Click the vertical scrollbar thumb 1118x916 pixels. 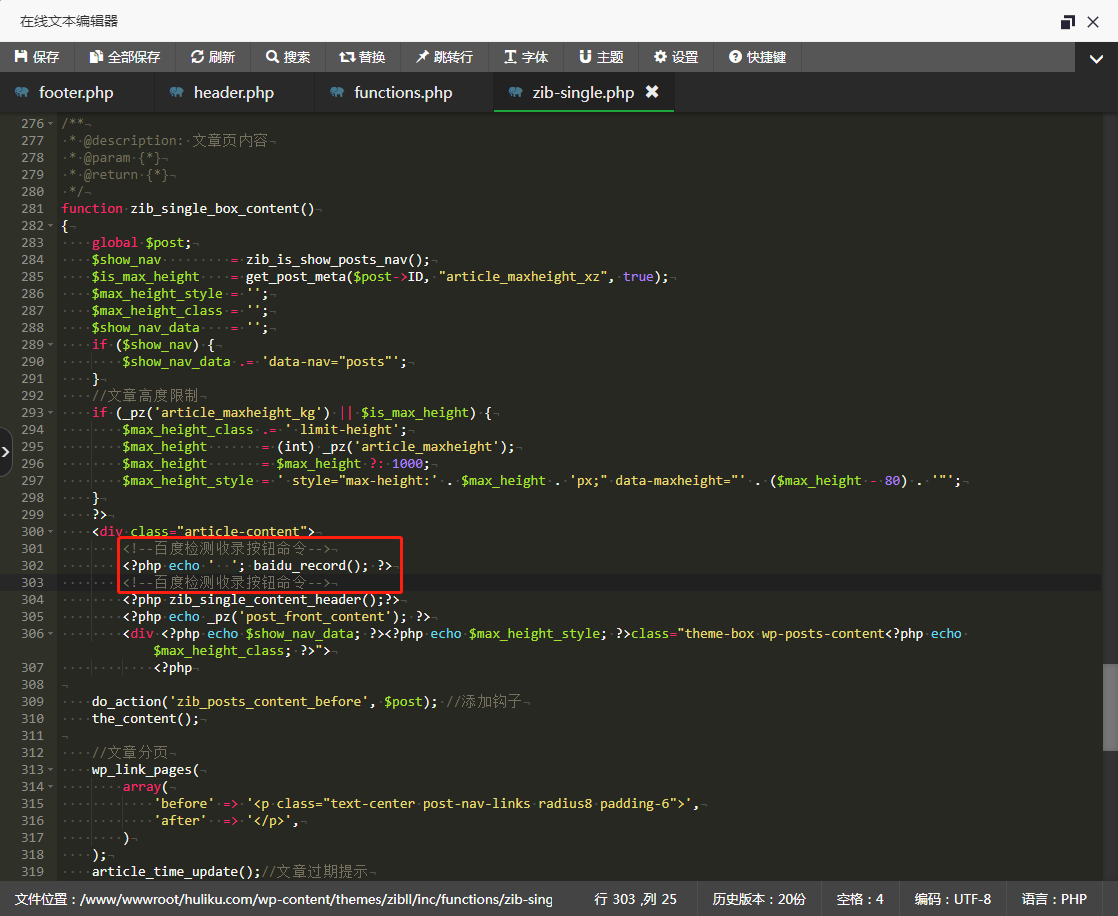[x=1110, y=706]
